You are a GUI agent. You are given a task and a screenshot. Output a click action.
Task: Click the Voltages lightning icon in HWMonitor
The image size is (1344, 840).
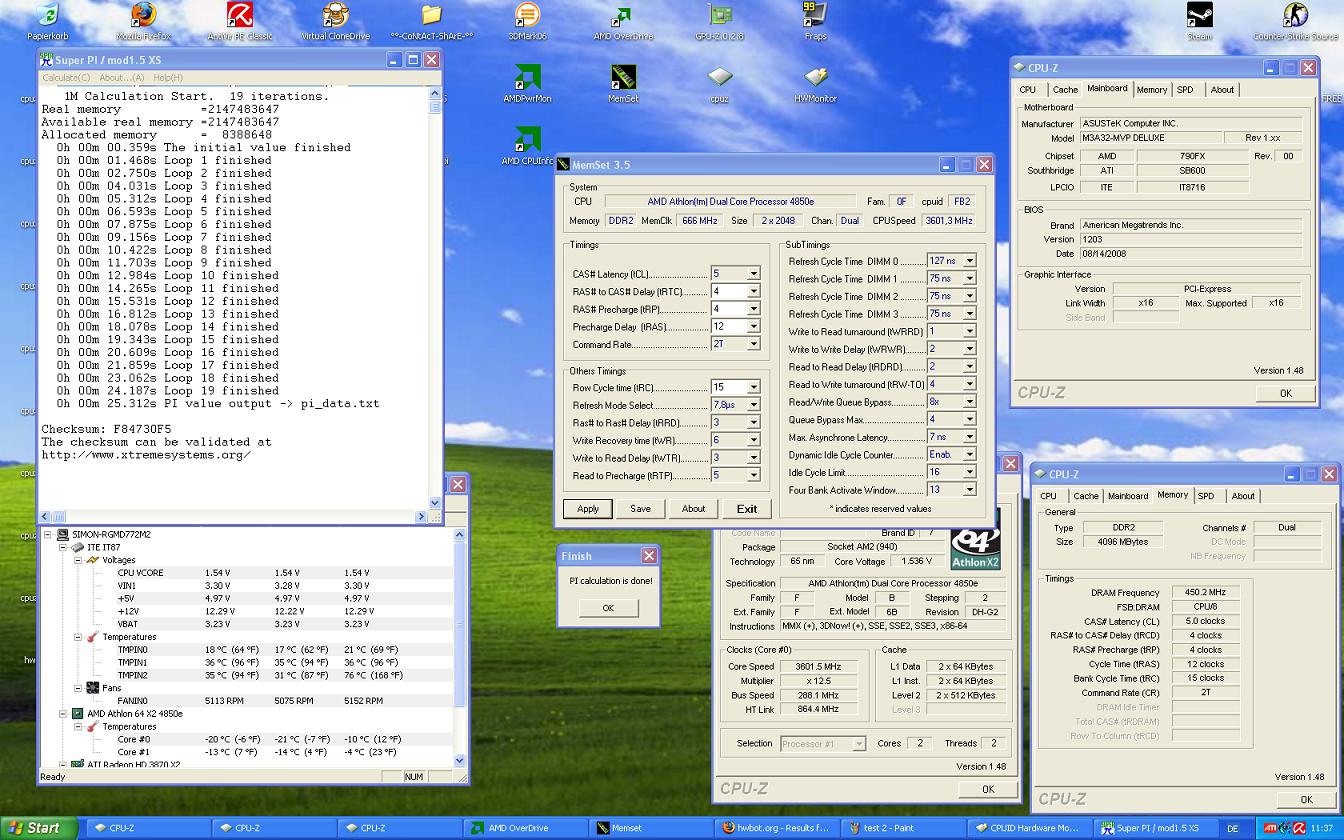[93, 560]
